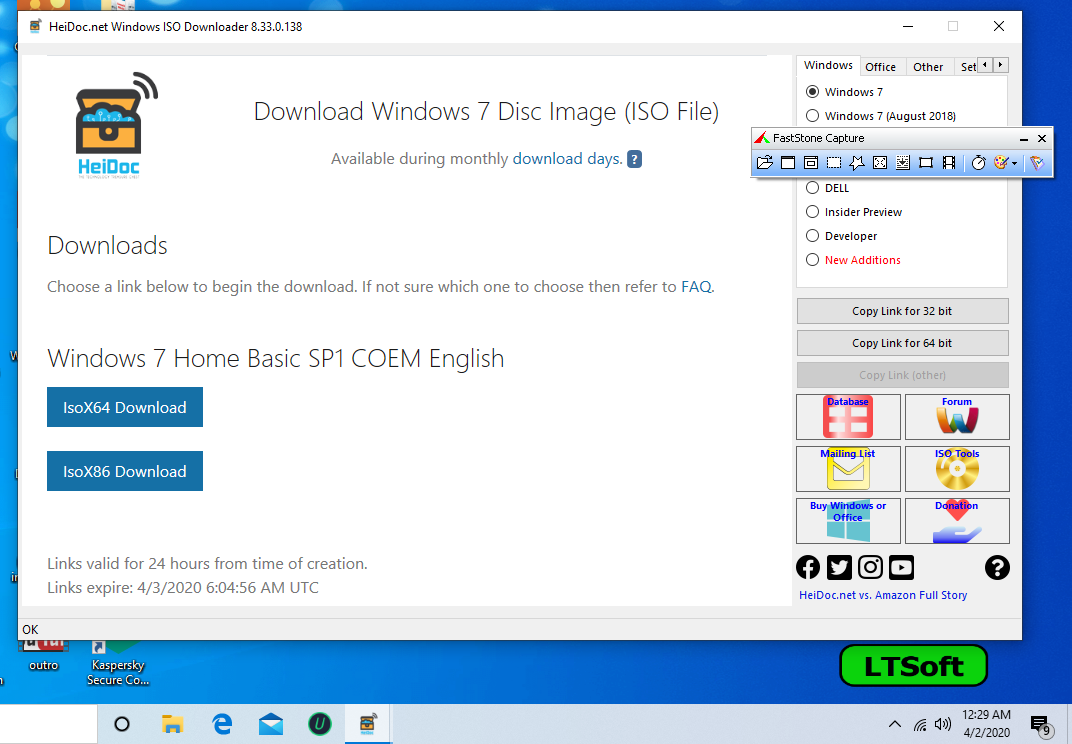The width and height of the screenshot is (1072, 744).
Task: Select the Windows 7 radio button
Action: tap(812, 92)
